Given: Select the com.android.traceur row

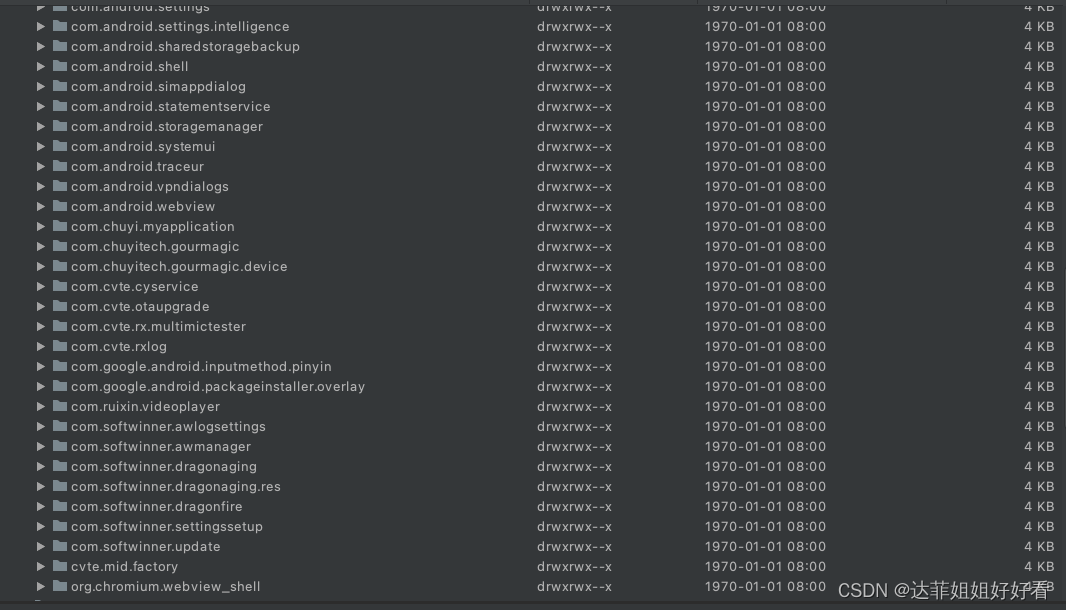Looking at the screenshot, I should click(x=533, y=166).
